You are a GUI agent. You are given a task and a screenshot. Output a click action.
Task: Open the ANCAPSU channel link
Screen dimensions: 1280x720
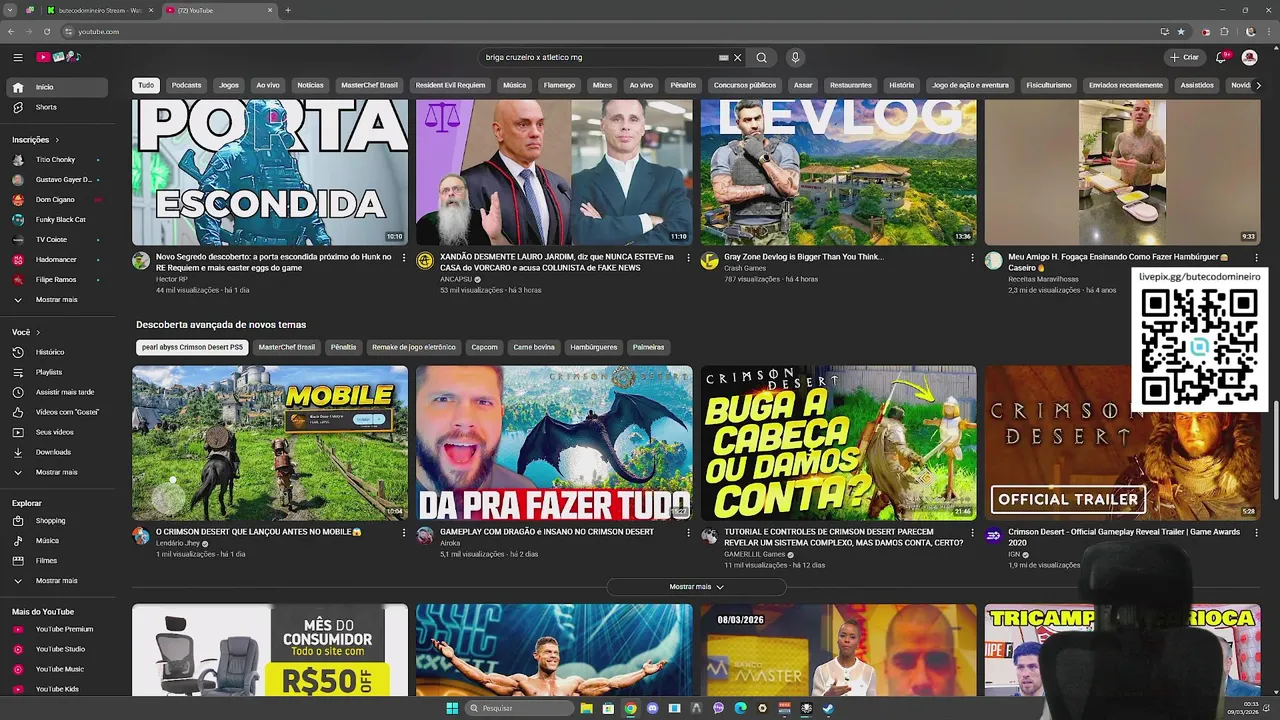click(x=455, y=279)
